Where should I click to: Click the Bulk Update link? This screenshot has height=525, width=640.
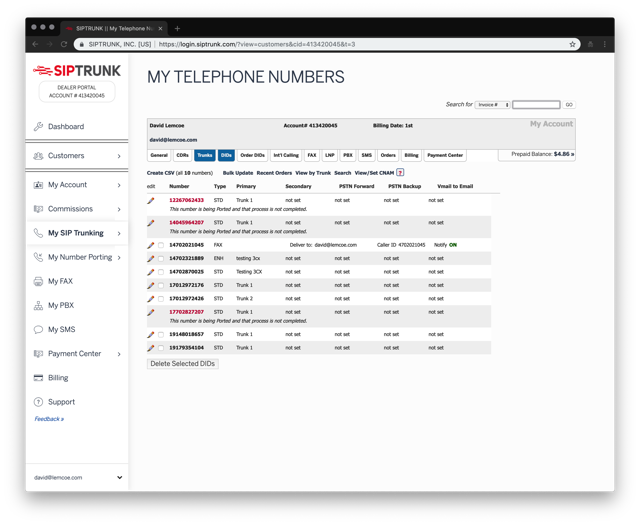pos(238,173)
